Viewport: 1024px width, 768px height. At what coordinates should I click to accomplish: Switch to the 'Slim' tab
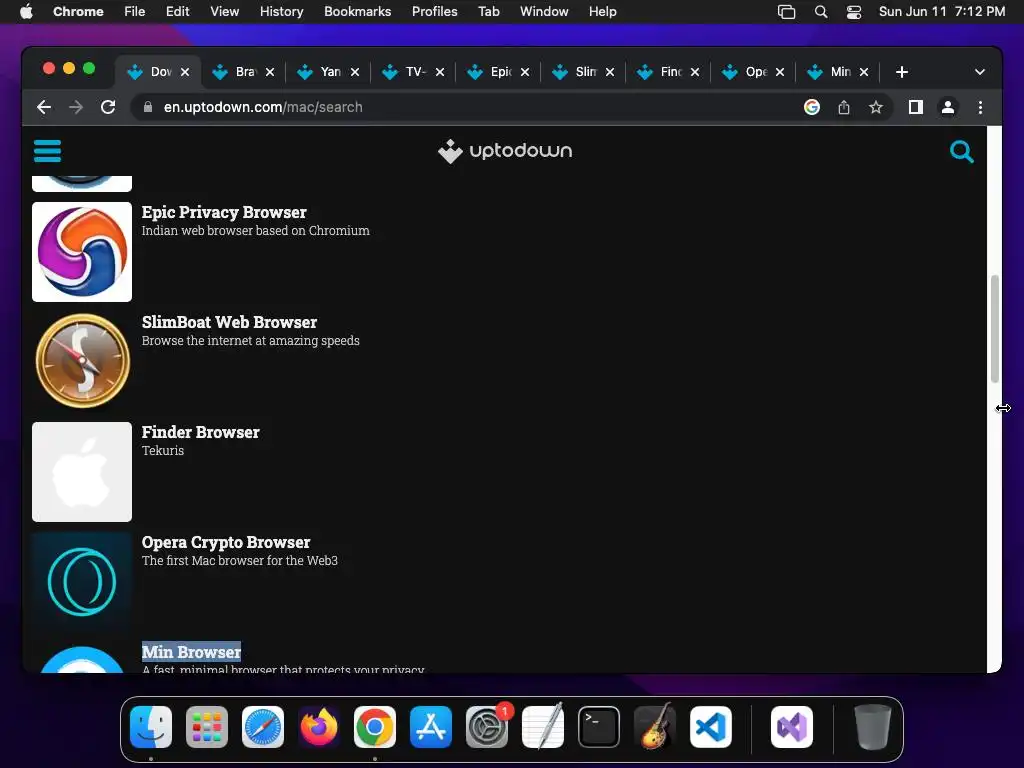(x=583, y=72)
